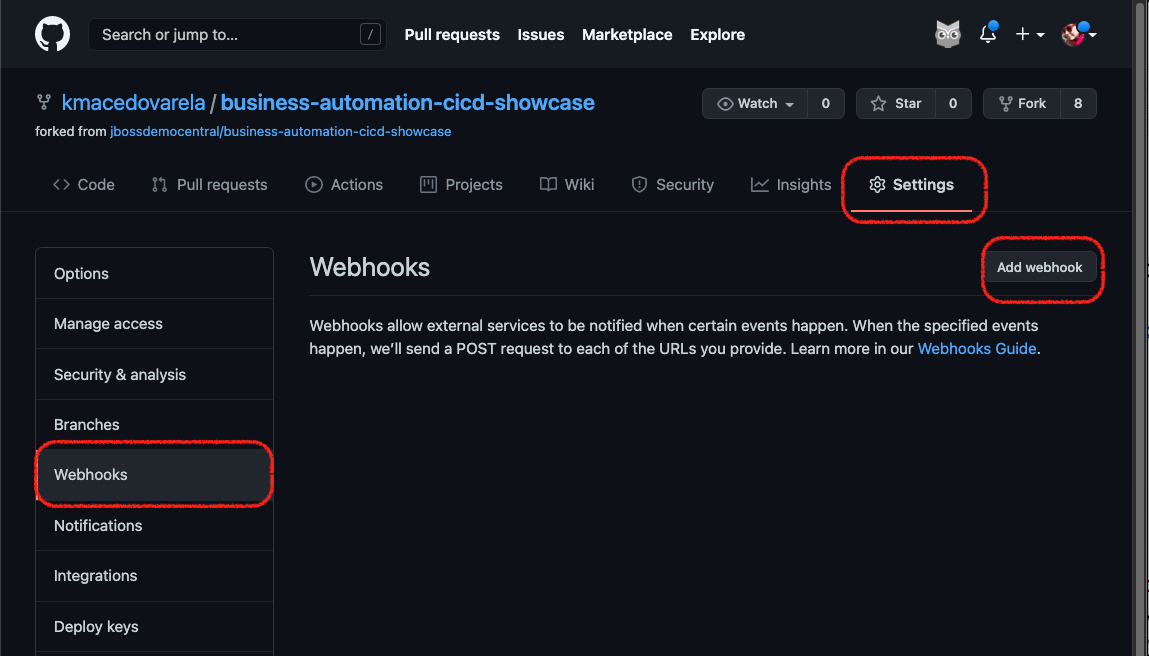Focus the Search or jump to field
Viewport: 1149px width, 656px height.
pyautogui.click(x=237, y=34)
